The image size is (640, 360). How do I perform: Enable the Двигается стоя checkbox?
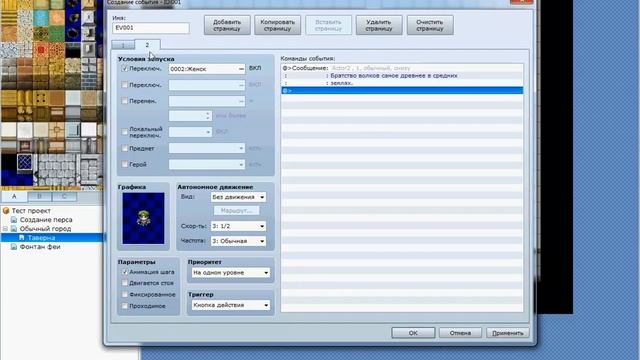tap(124, 283)
